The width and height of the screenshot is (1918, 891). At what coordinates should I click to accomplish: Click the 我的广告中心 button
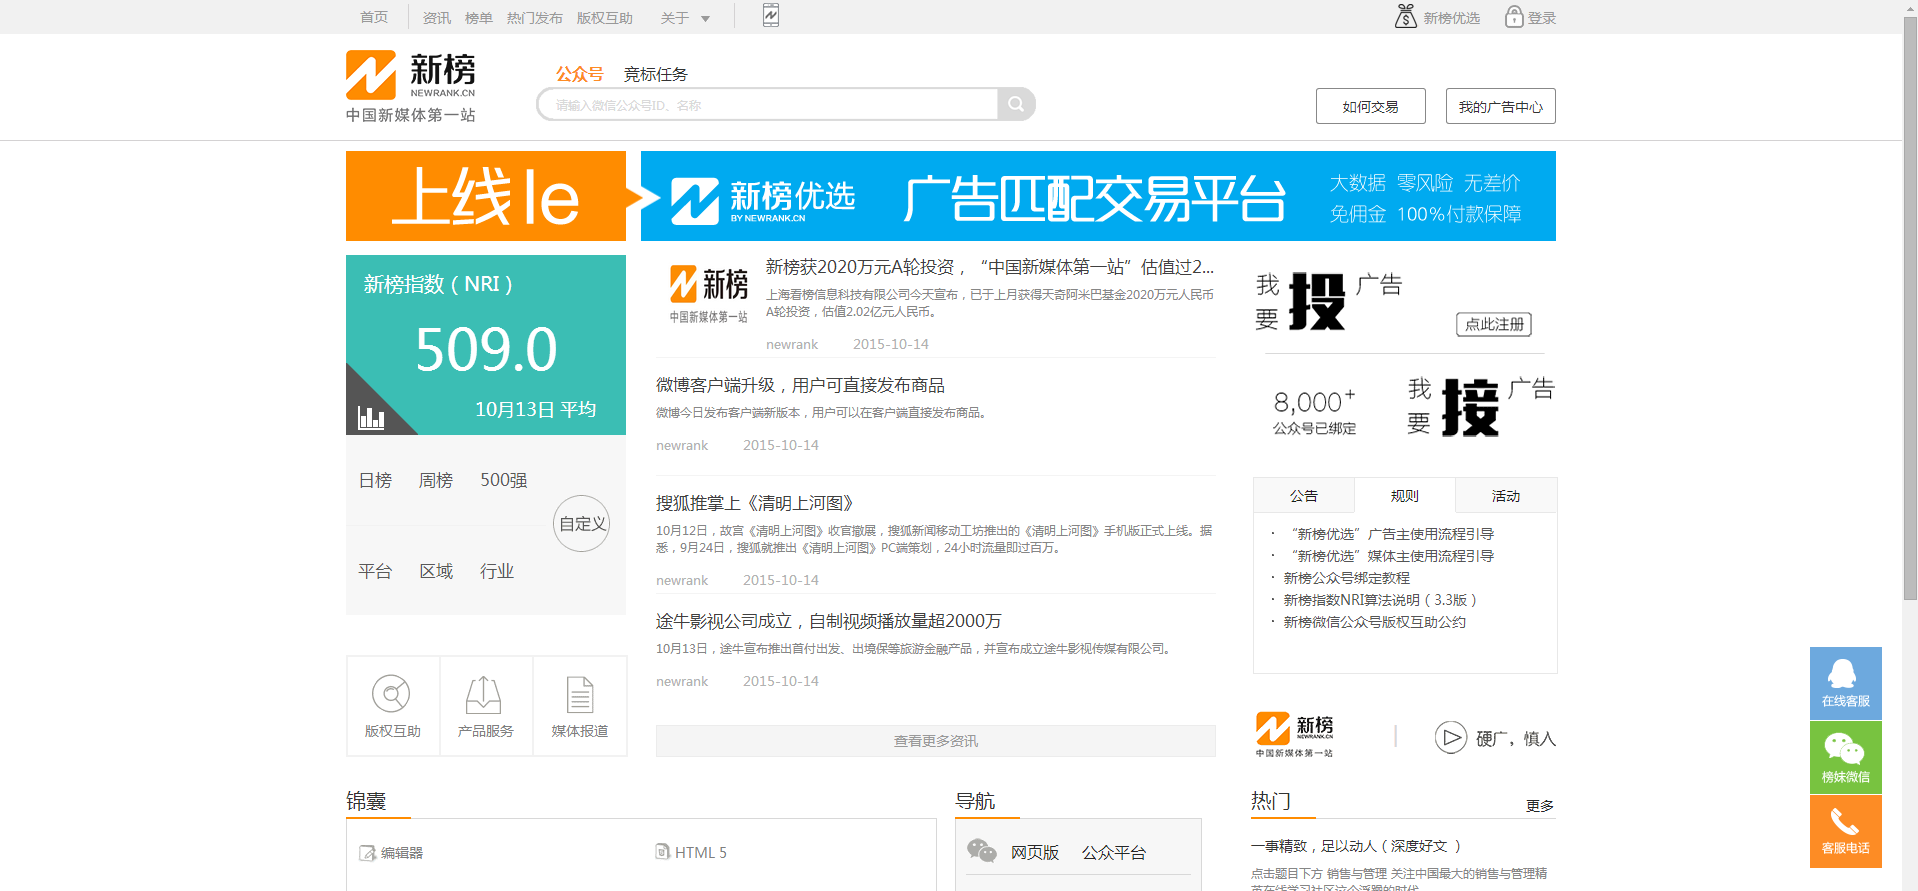pyautogui.click(x=1500, y=106)
